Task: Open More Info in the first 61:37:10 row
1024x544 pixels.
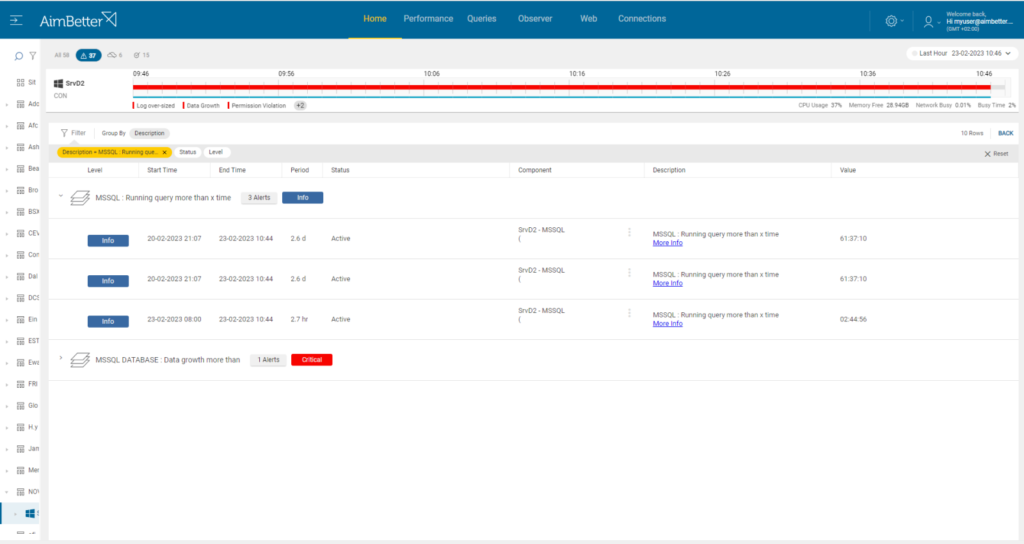Action: pyautogui.click(x=667, y=243)
